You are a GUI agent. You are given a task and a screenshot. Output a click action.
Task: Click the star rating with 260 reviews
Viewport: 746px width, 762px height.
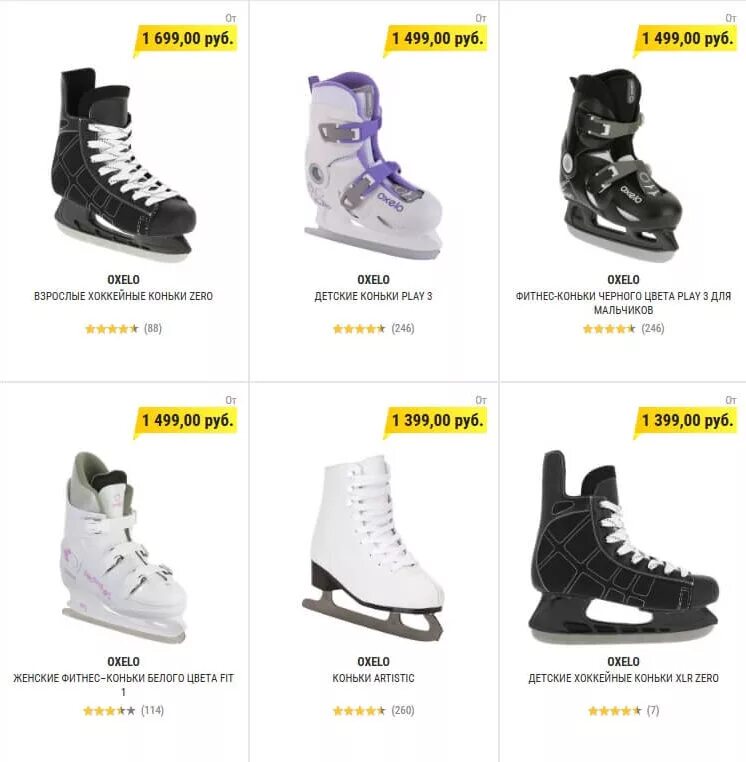click(x=359, y=711)
